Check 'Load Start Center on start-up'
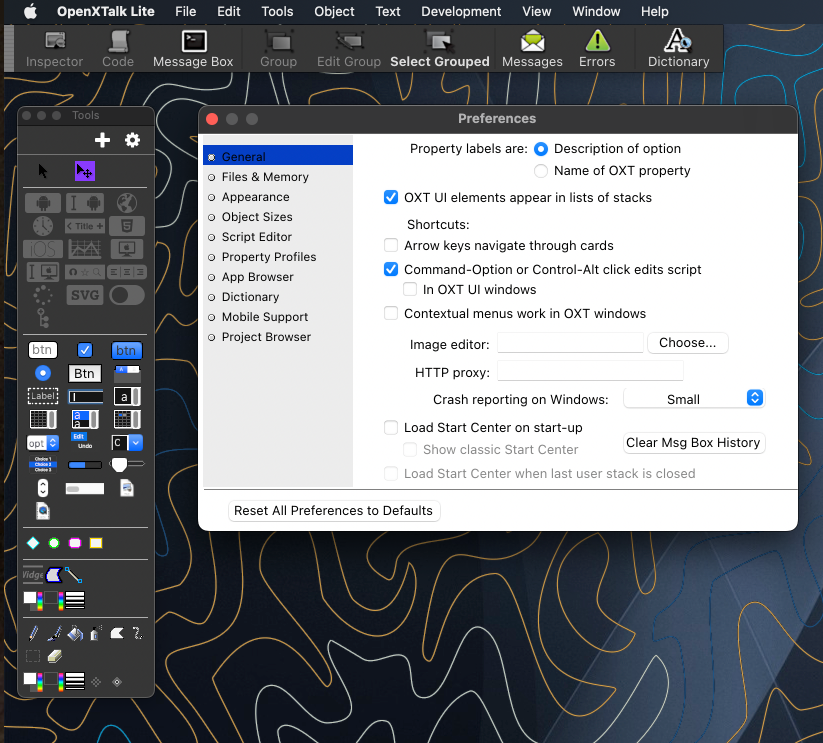823x743 pixels. (391, 428)
